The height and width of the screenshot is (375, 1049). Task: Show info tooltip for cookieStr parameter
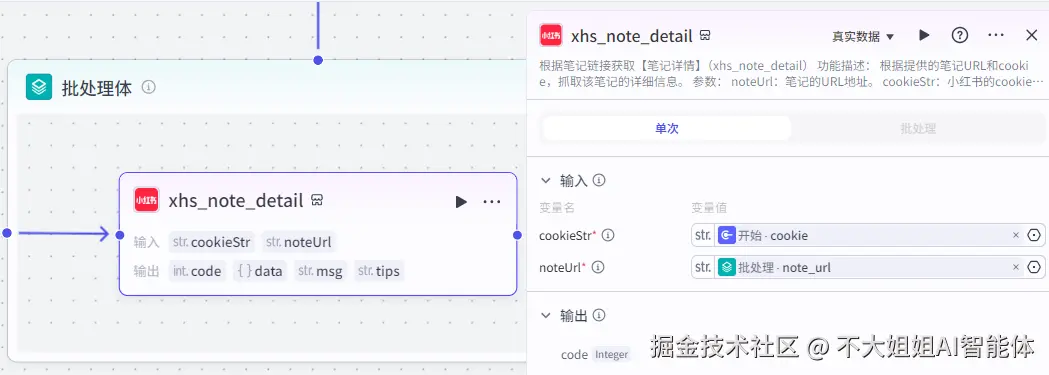tap(608, 235)
